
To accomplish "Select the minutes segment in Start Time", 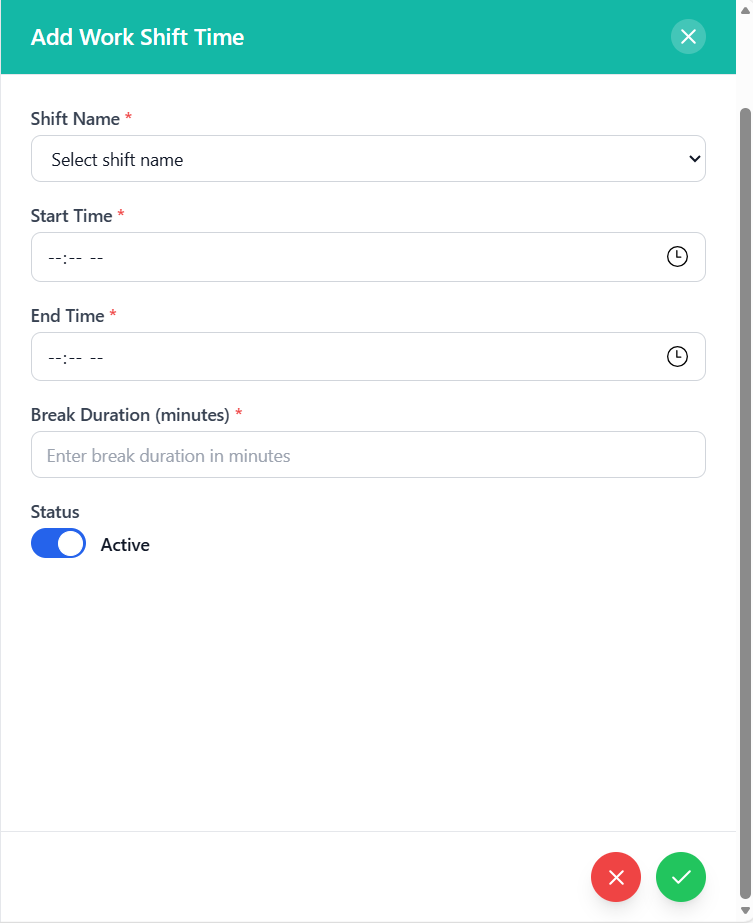I will point(74,258).
